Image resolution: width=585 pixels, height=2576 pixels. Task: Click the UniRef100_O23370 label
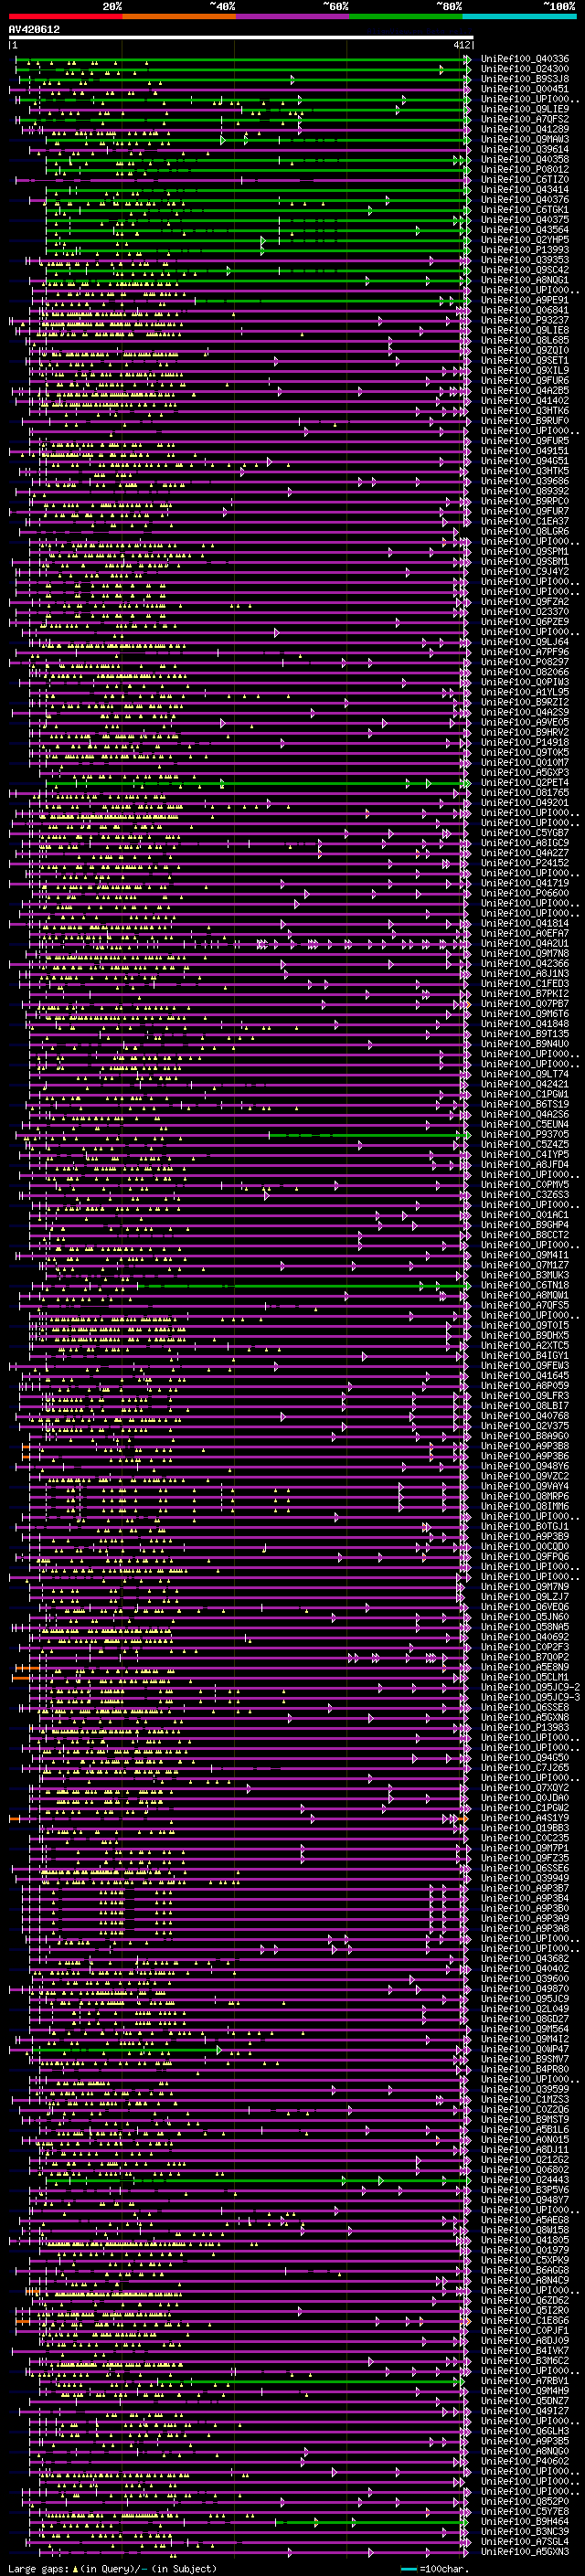tap(525, 612)
